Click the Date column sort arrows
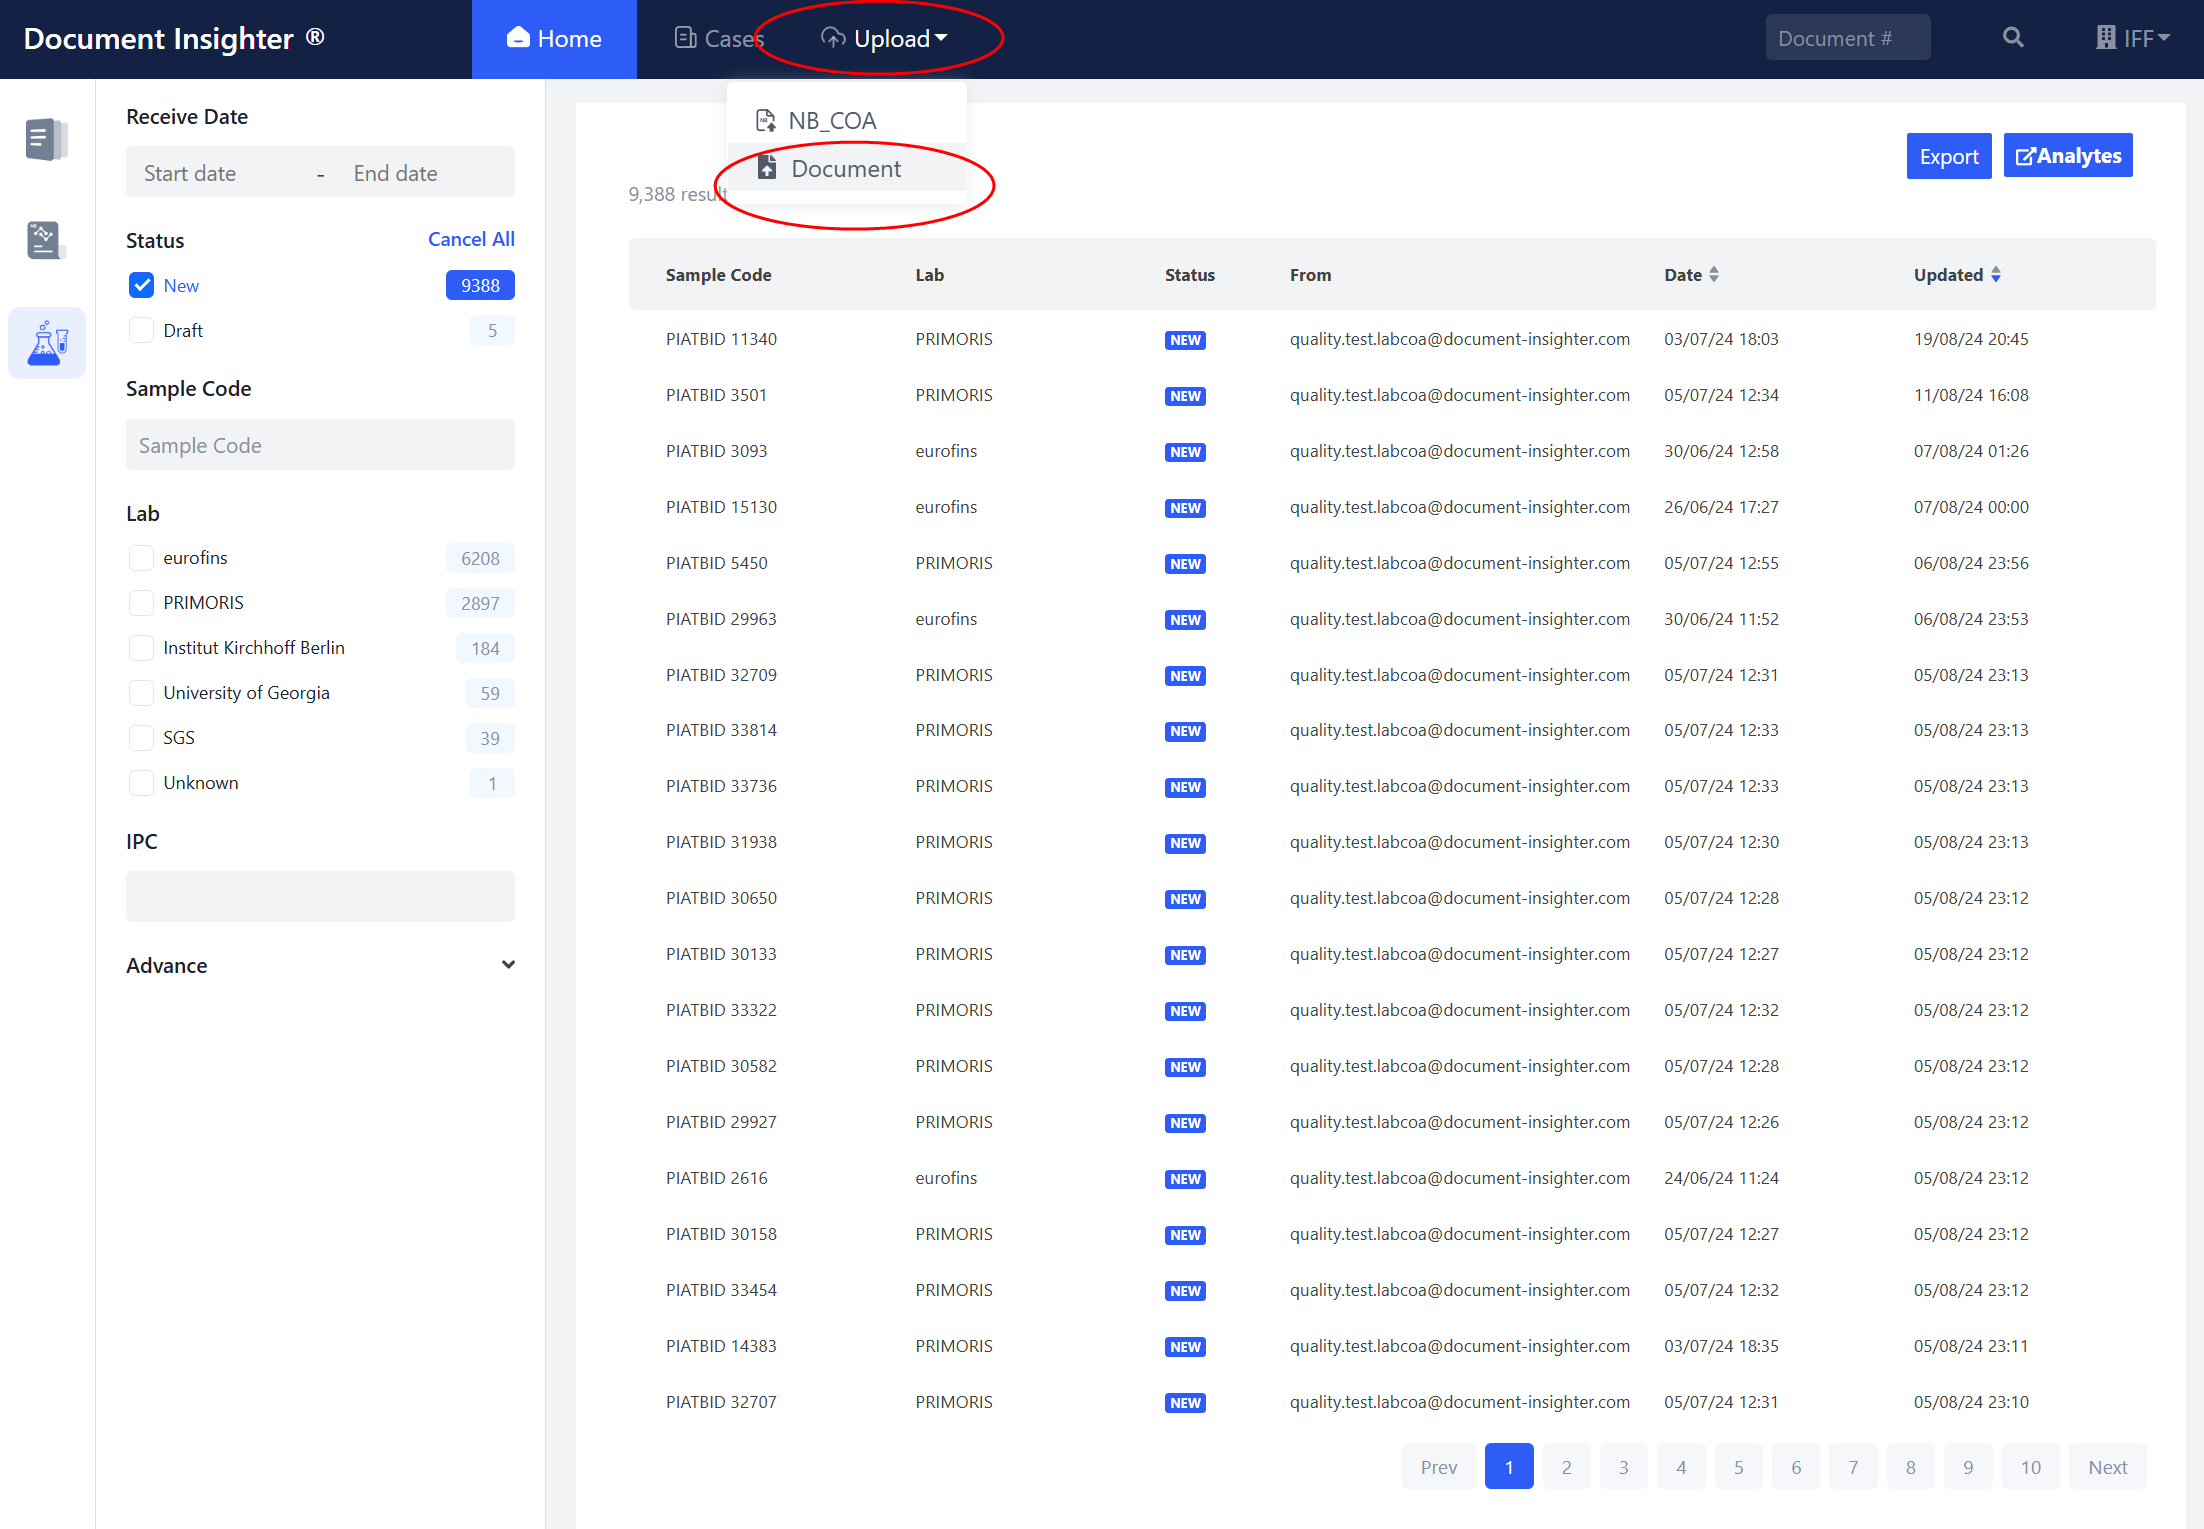The image size is (2204, 1529). (1714, 275)
